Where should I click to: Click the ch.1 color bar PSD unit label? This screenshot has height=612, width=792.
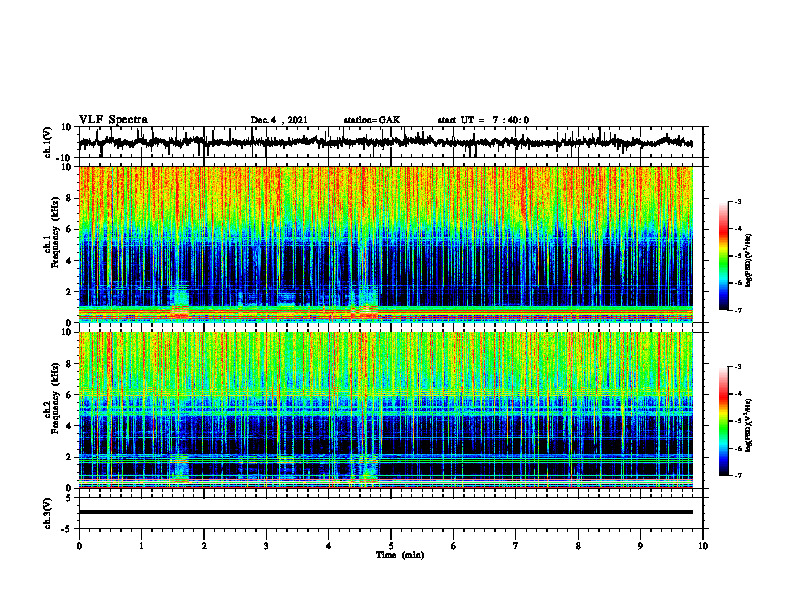coord(749,261)
